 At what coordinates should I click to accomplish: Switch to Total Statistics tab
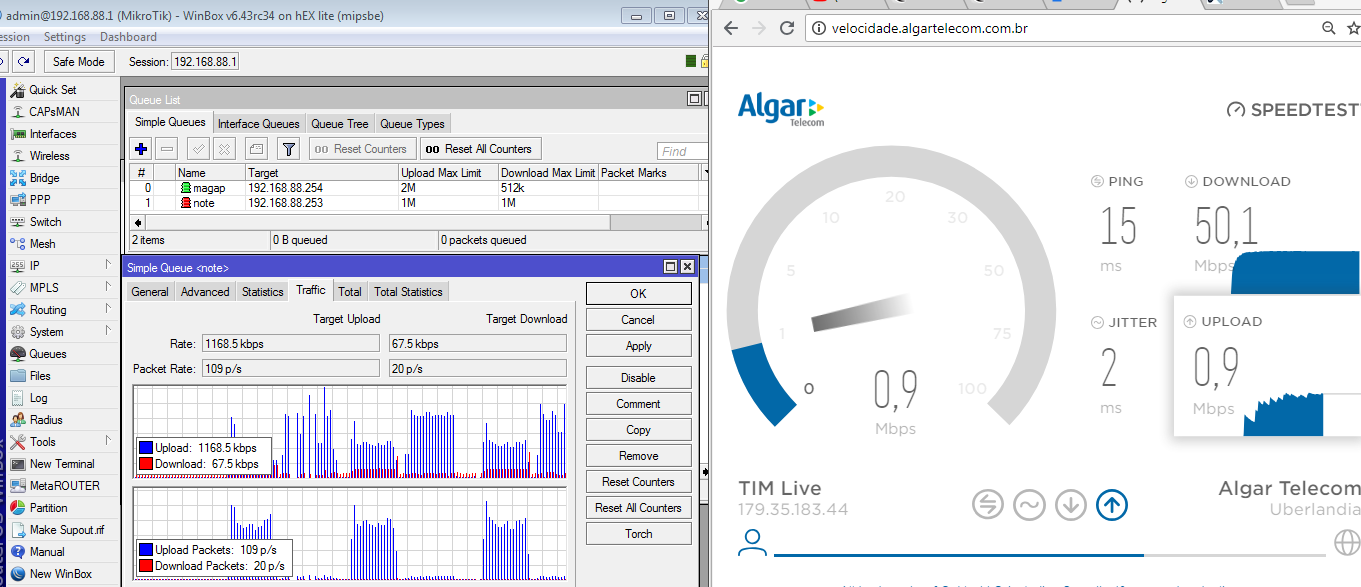point(408,292)
